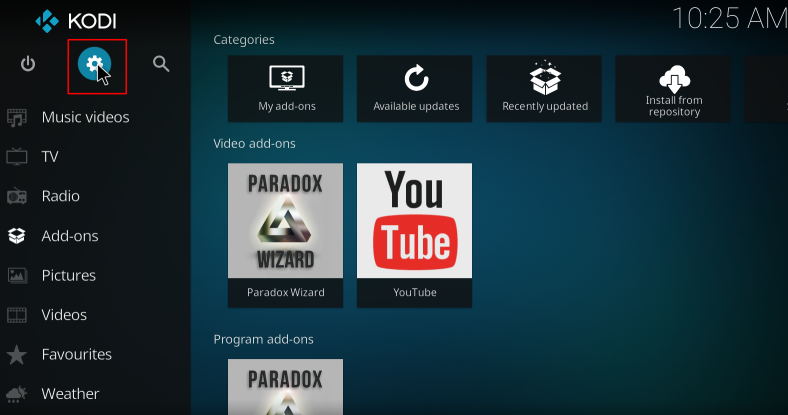Click the Add-ons box icon in sidebar
Screen dimensions: 788x415
(17, 236)
